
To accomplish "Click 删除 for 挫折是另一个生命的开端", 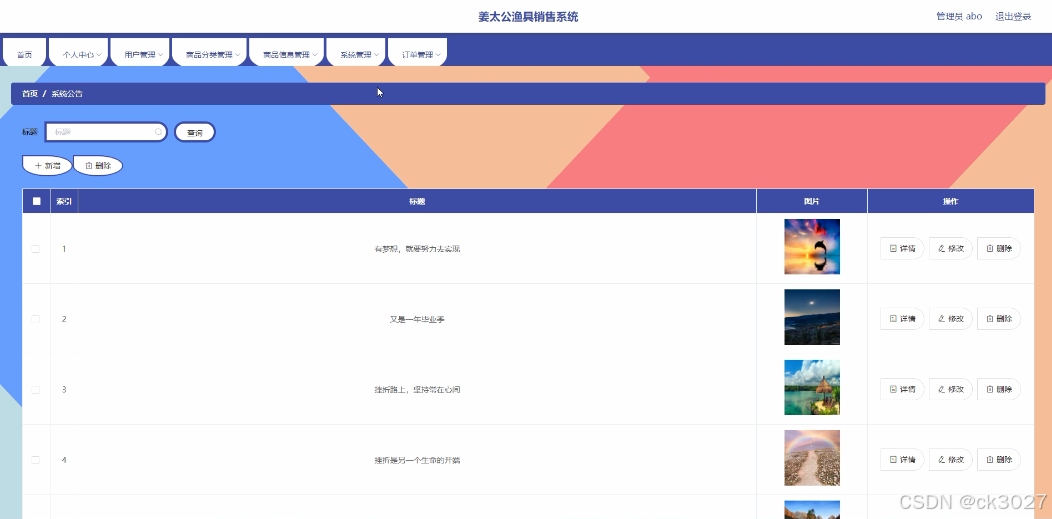I will [x=999, y=459].
